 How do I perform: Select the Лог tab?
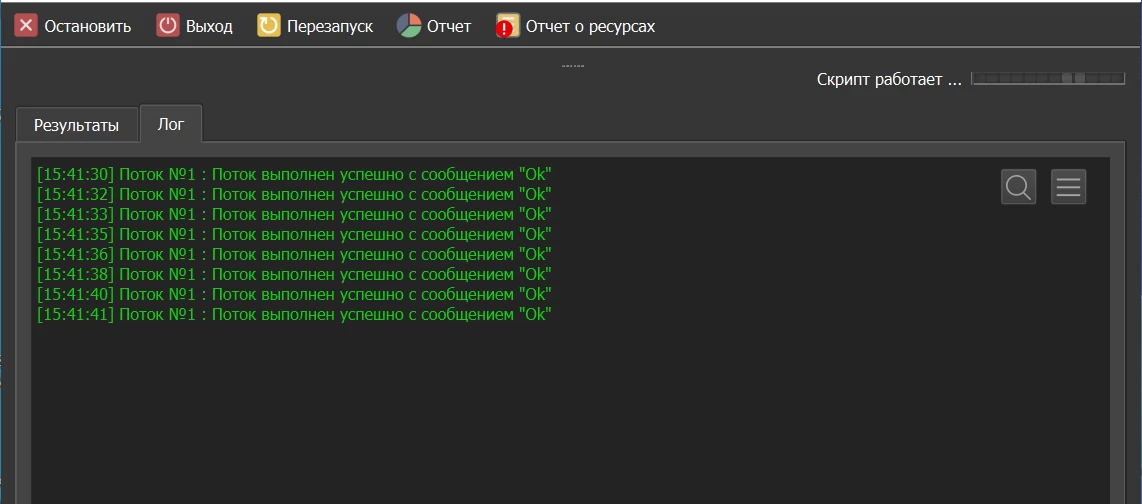[x=171, y=124]
